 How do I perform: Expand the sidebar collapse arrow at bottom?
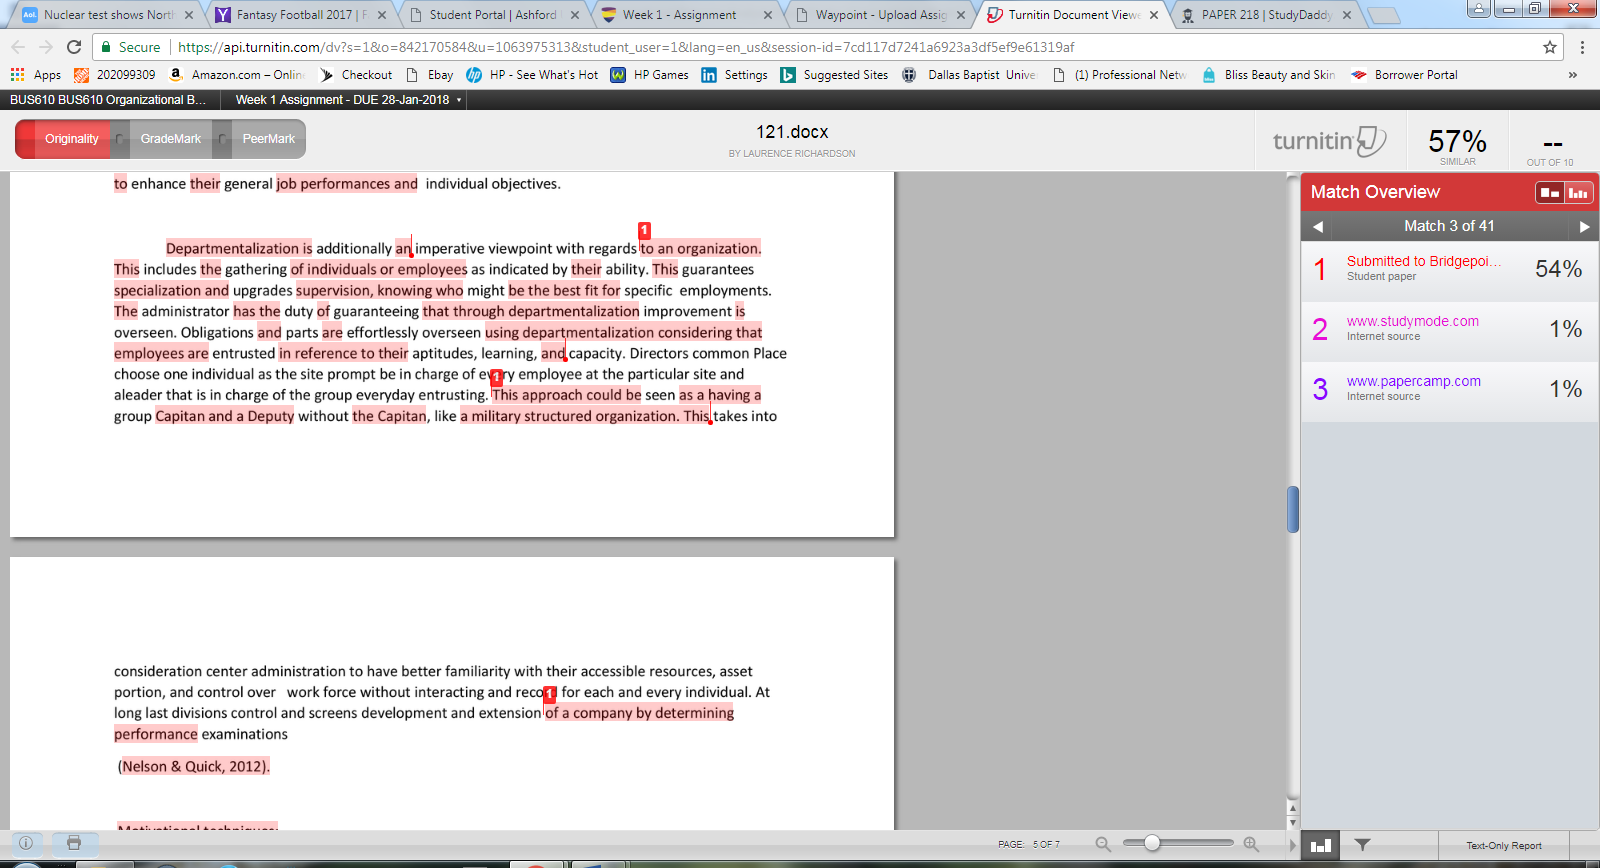pos(1292,845)
